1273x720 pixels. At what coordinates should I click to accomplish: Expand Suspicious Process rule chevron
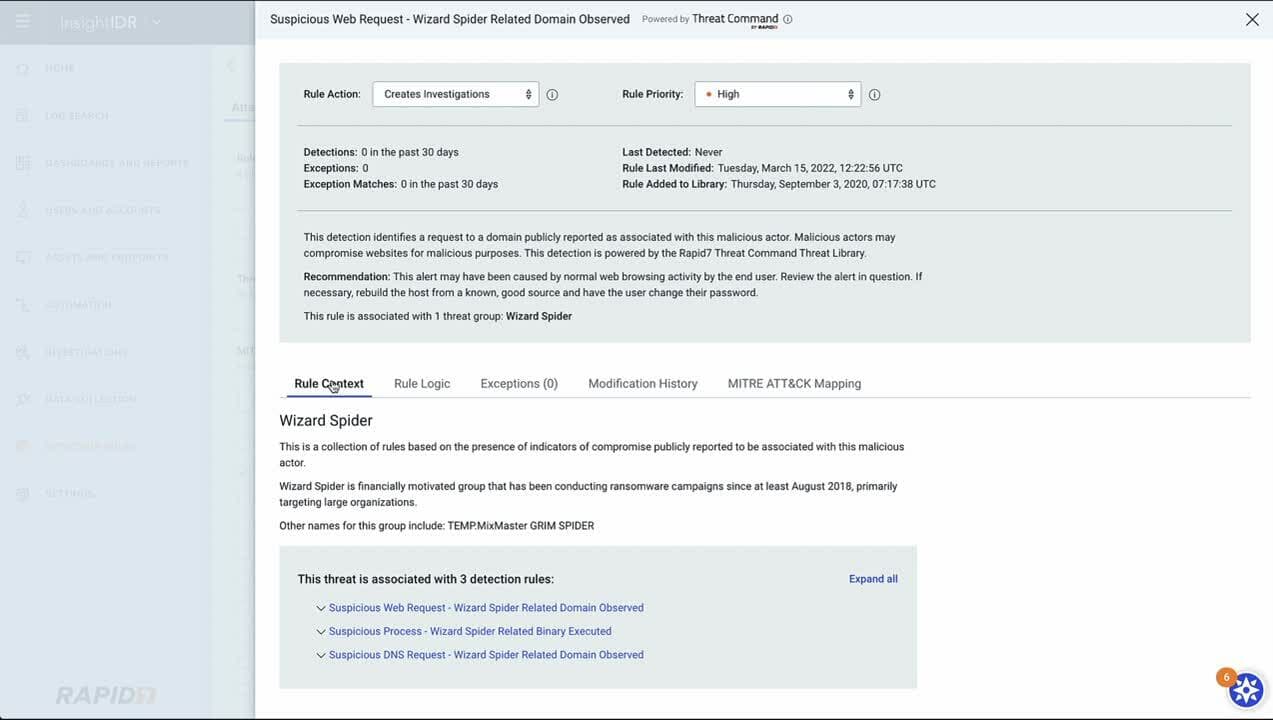pos(321,632)
